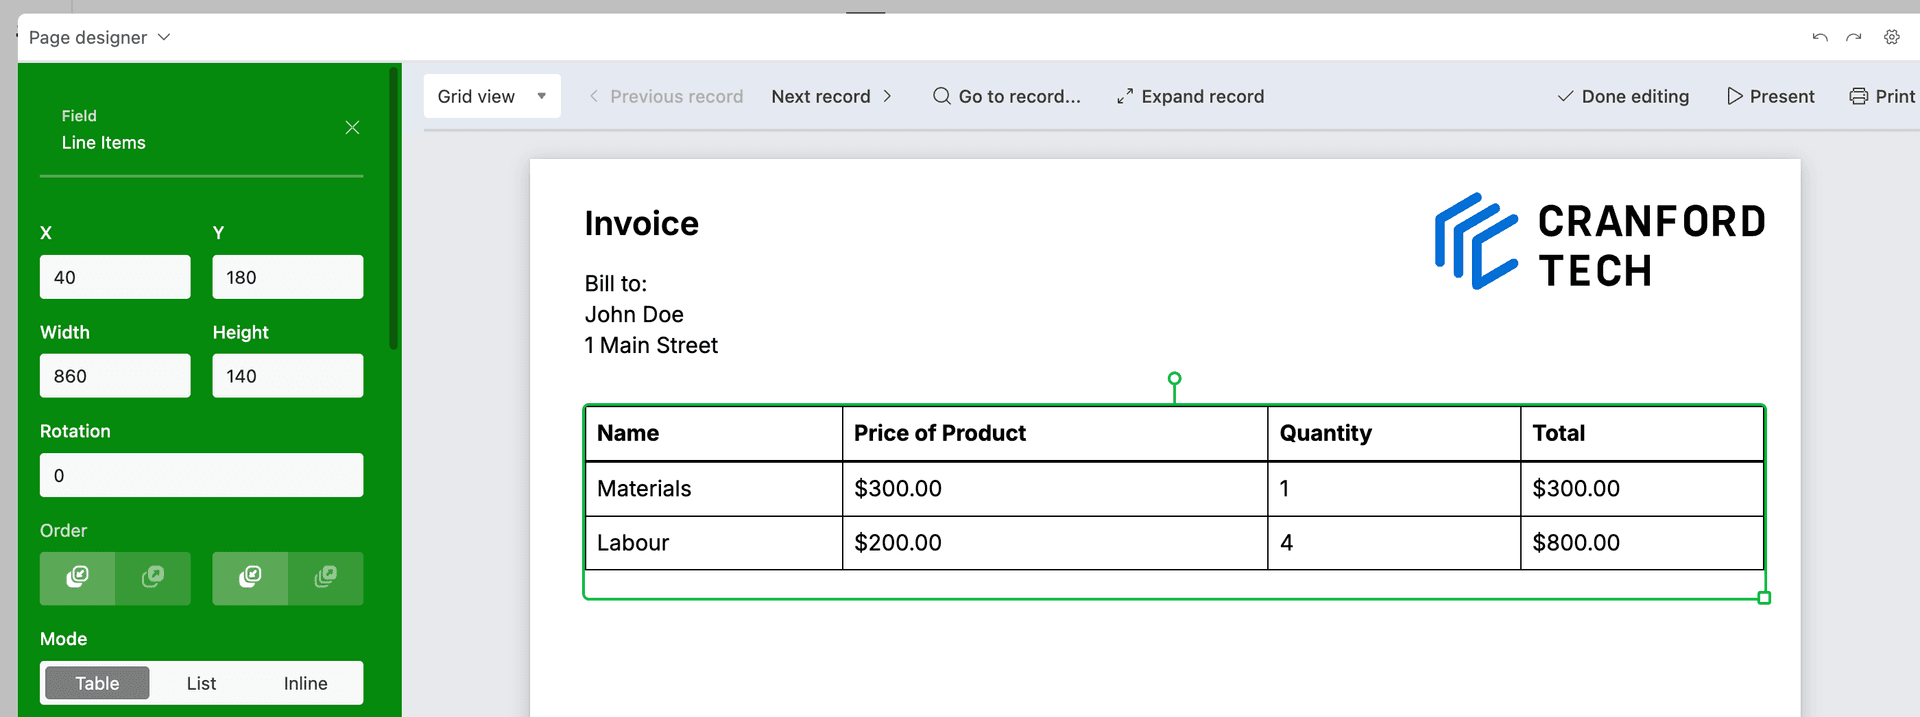Switch Mode to List
The width and height of the screenshot is (1920, 717).
click(201, 683)
